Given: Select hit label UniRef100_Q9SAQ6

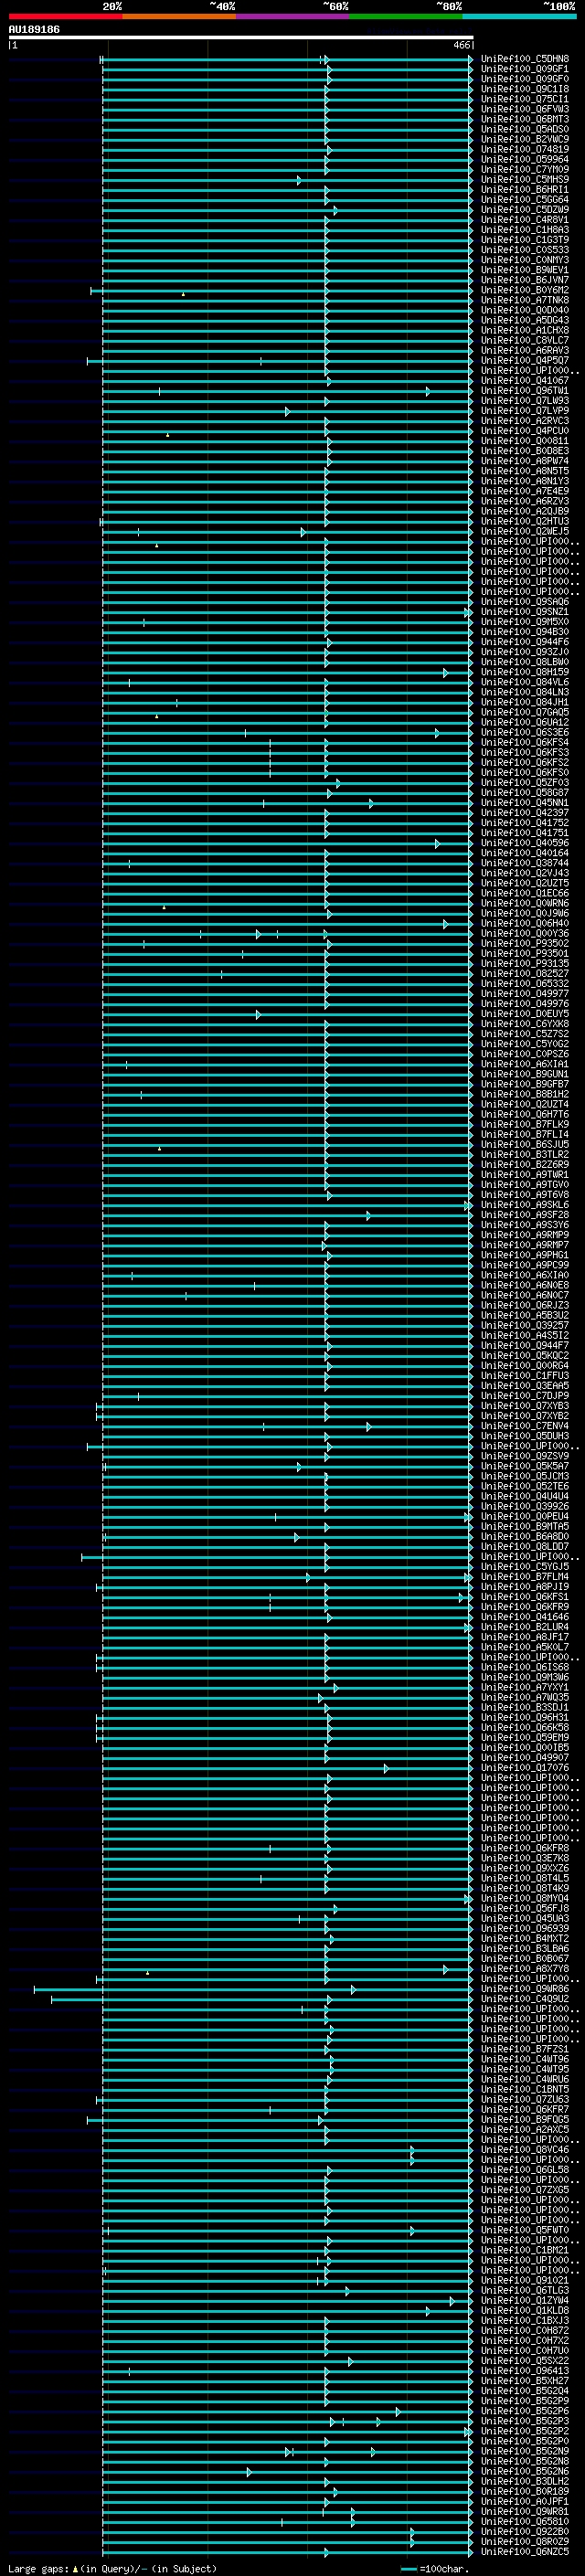Looking at the screenshot, I should coord(525,602).
